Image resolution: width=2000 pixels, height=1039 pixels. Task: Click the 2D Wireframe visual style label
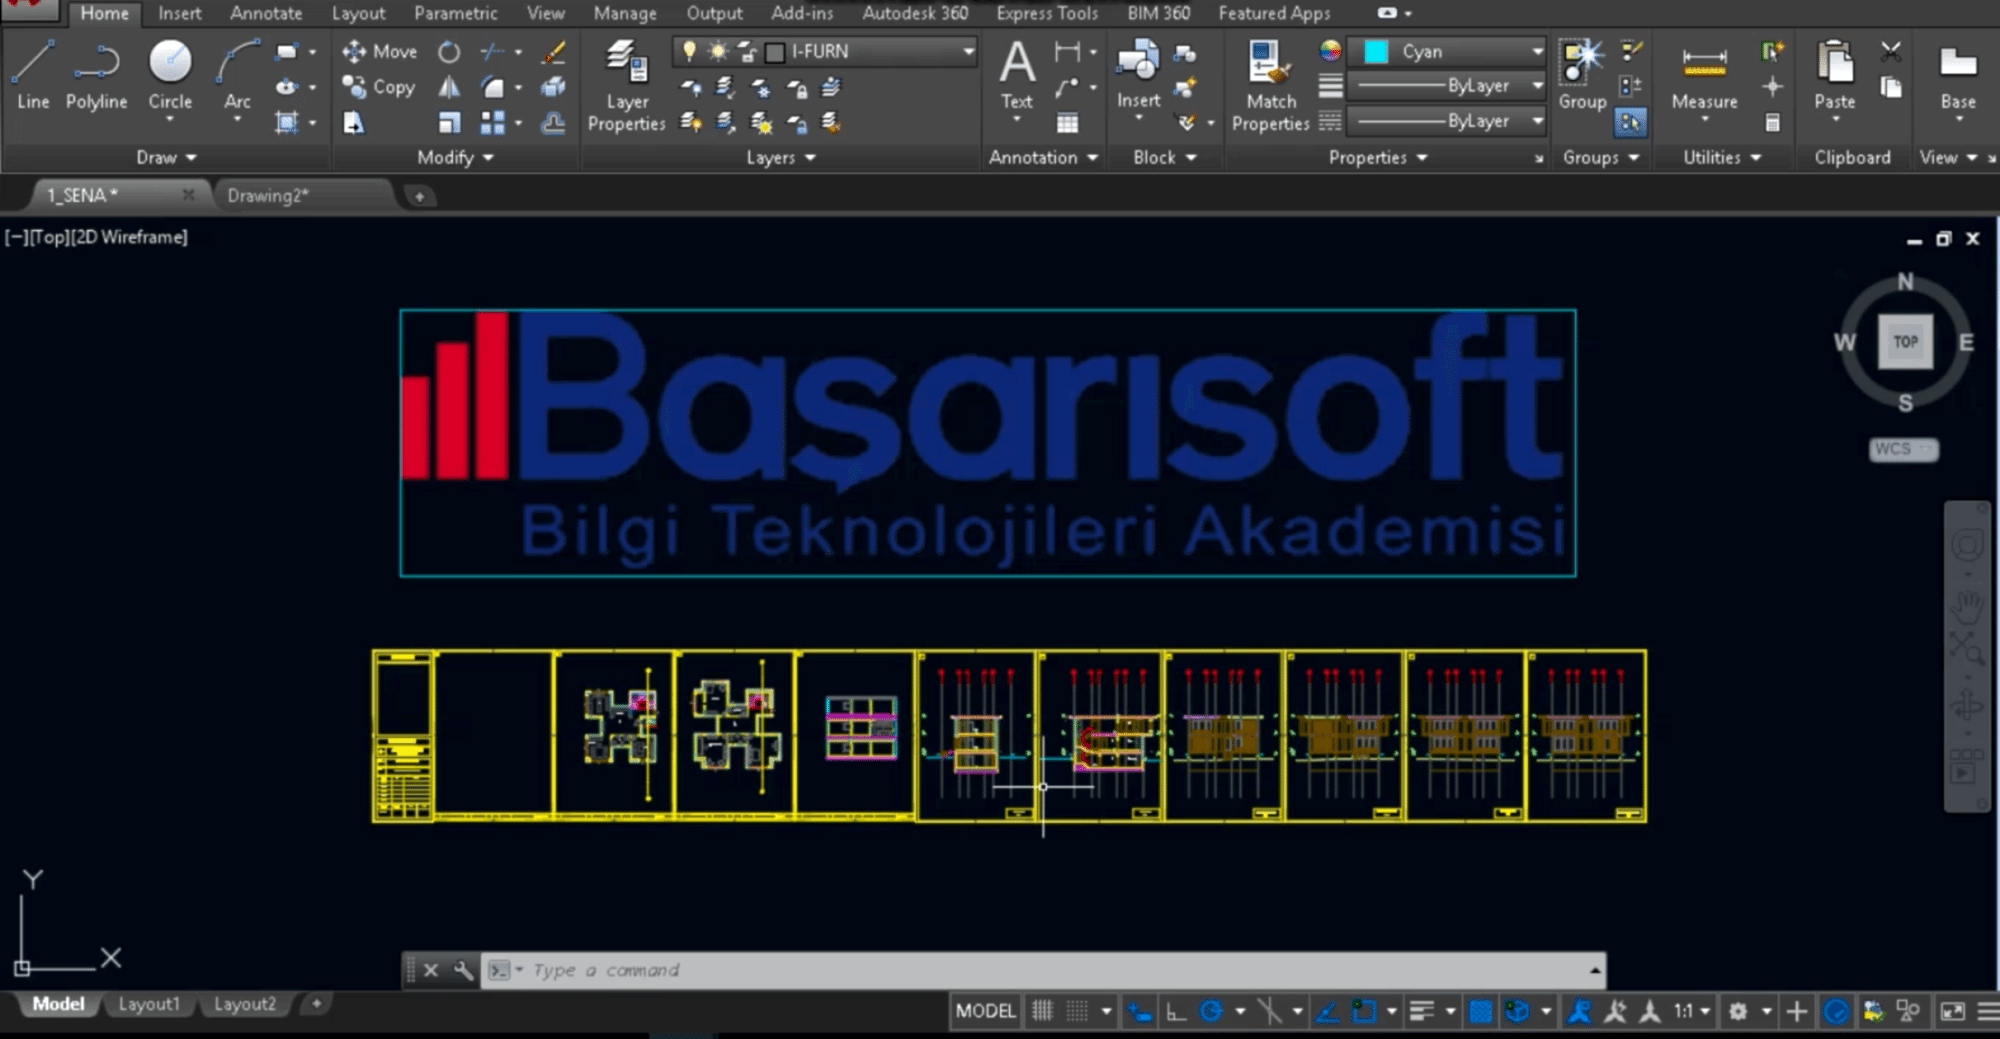(x=129, y=237)
